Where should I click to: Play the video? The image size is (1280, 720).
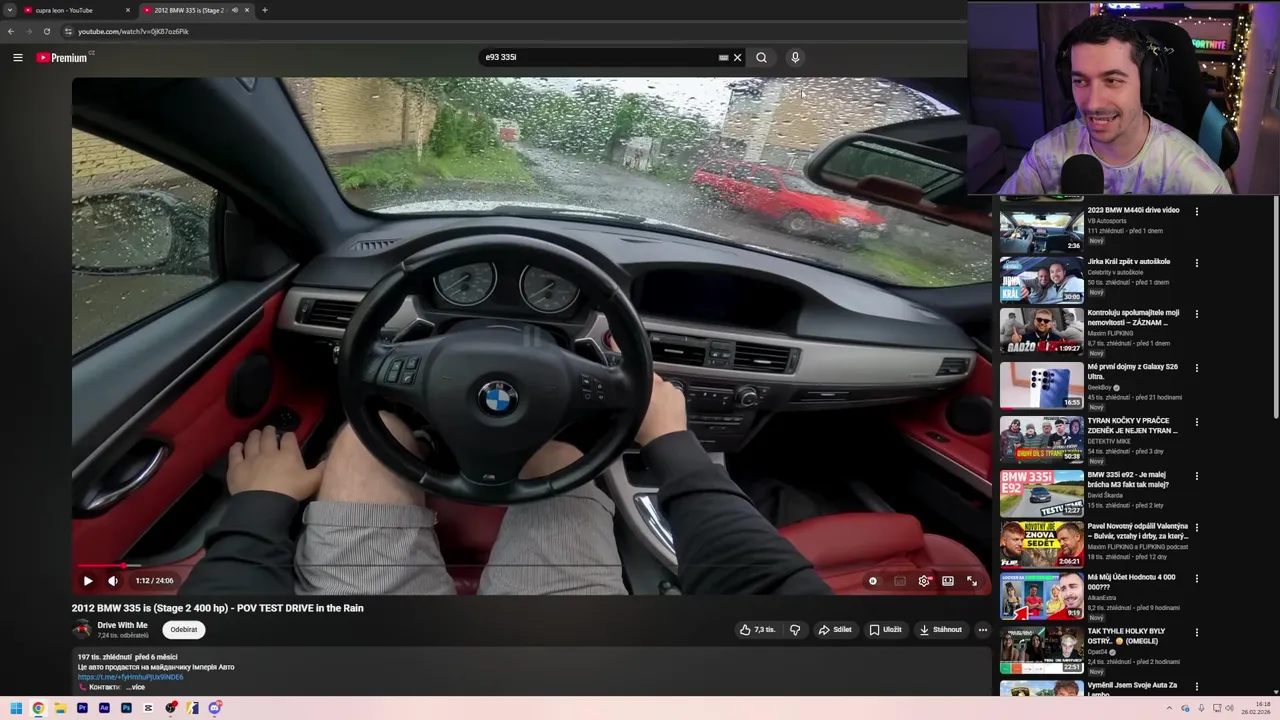[88, 581]
